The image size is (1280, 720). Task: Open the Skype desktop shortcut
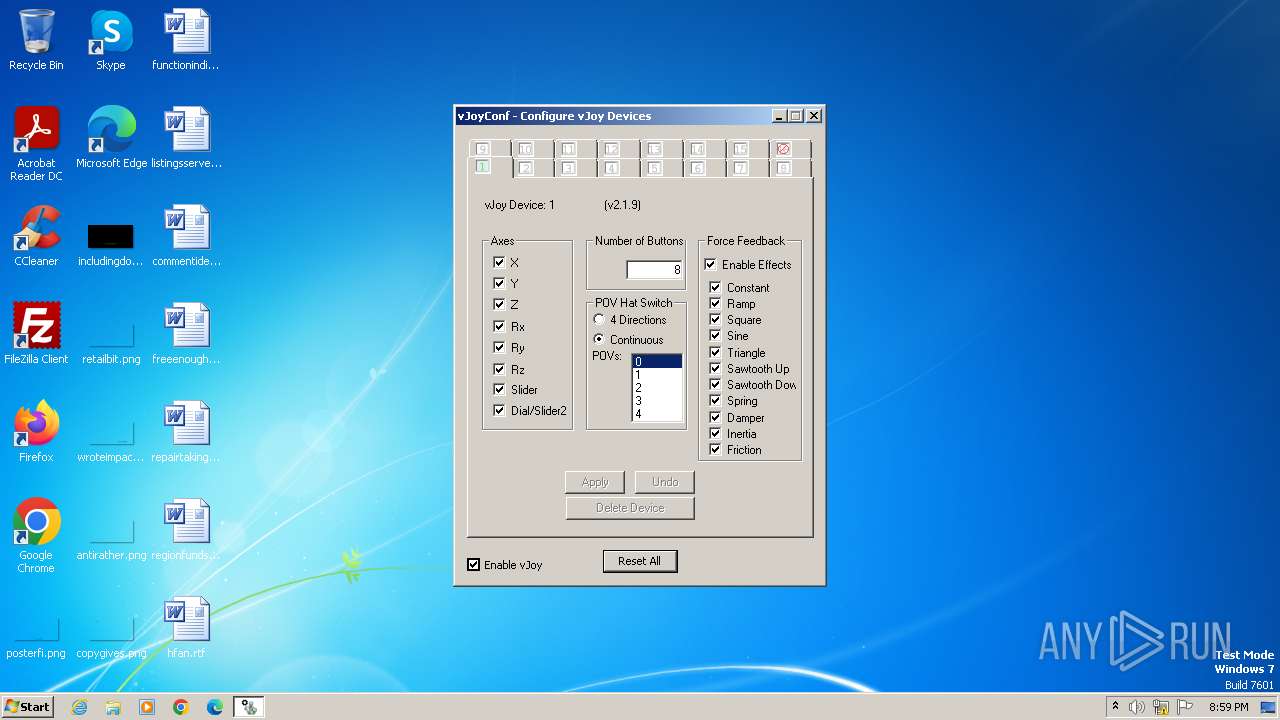pyautogui.click(x=111, y=40)
